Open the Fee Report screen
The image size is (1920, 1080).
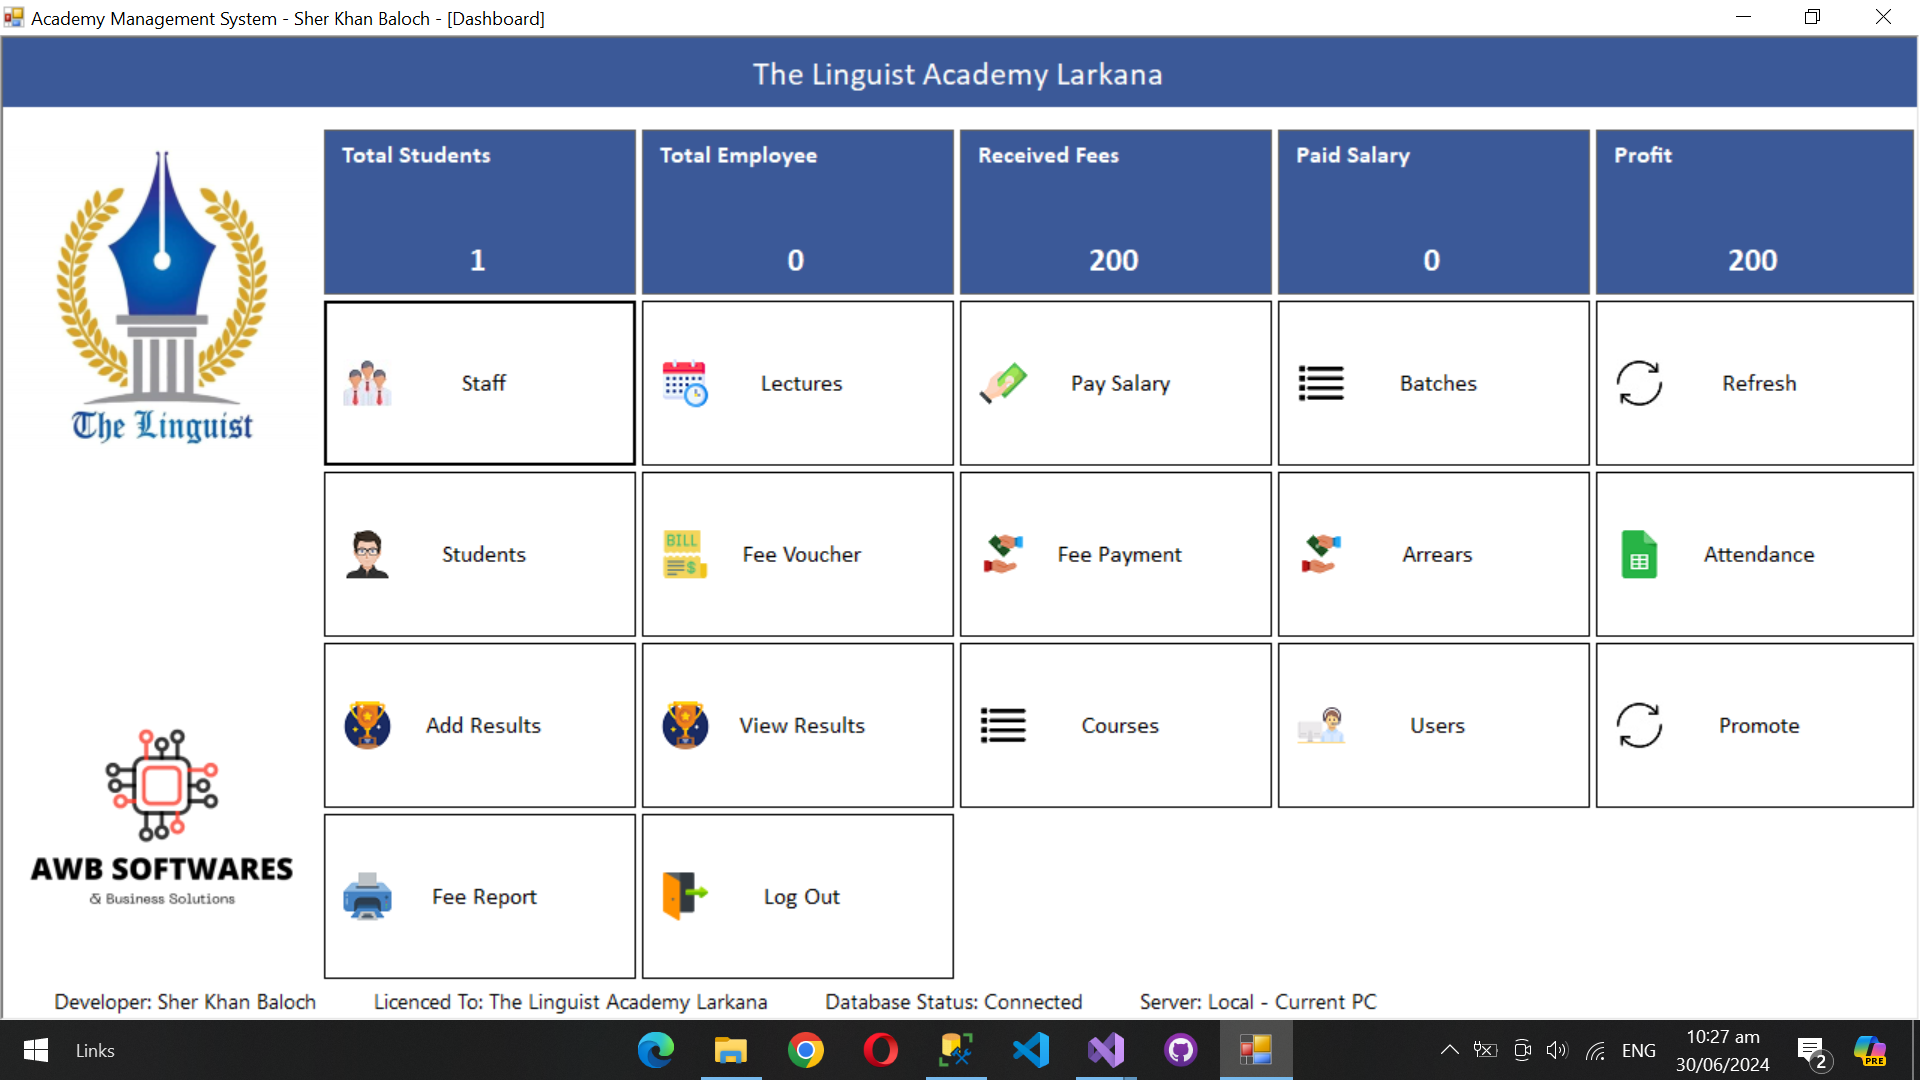tap(480, 896)
